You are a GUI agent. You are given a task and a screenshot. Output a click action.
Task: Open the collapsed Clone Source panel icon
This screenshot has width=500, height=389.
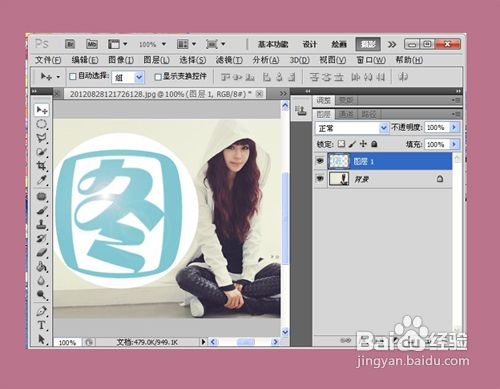click(x=301, y=111)
